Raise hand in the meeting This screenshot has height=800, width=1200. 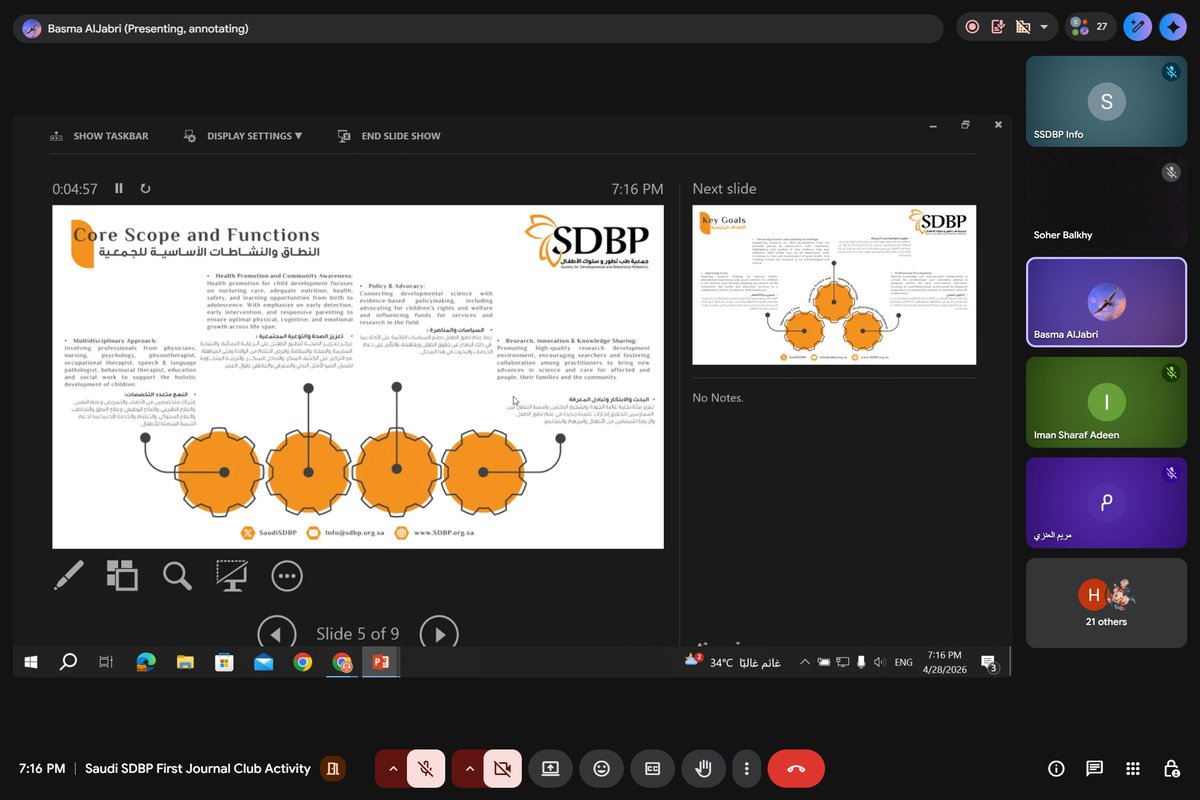[704, 768]
